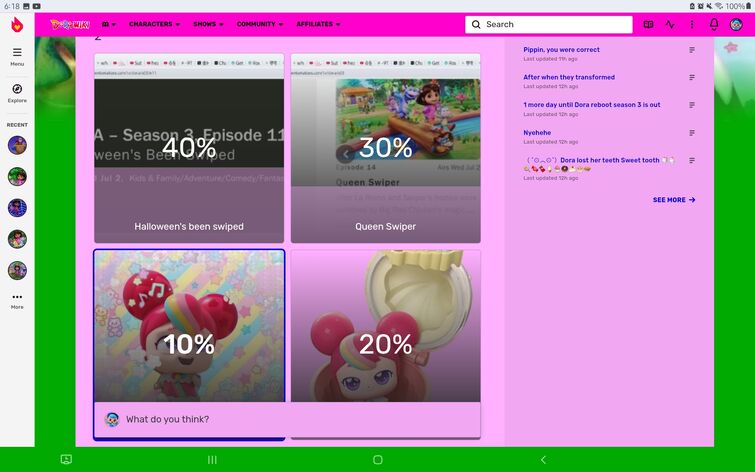Show More sidebar options

[x=17, y=301]
